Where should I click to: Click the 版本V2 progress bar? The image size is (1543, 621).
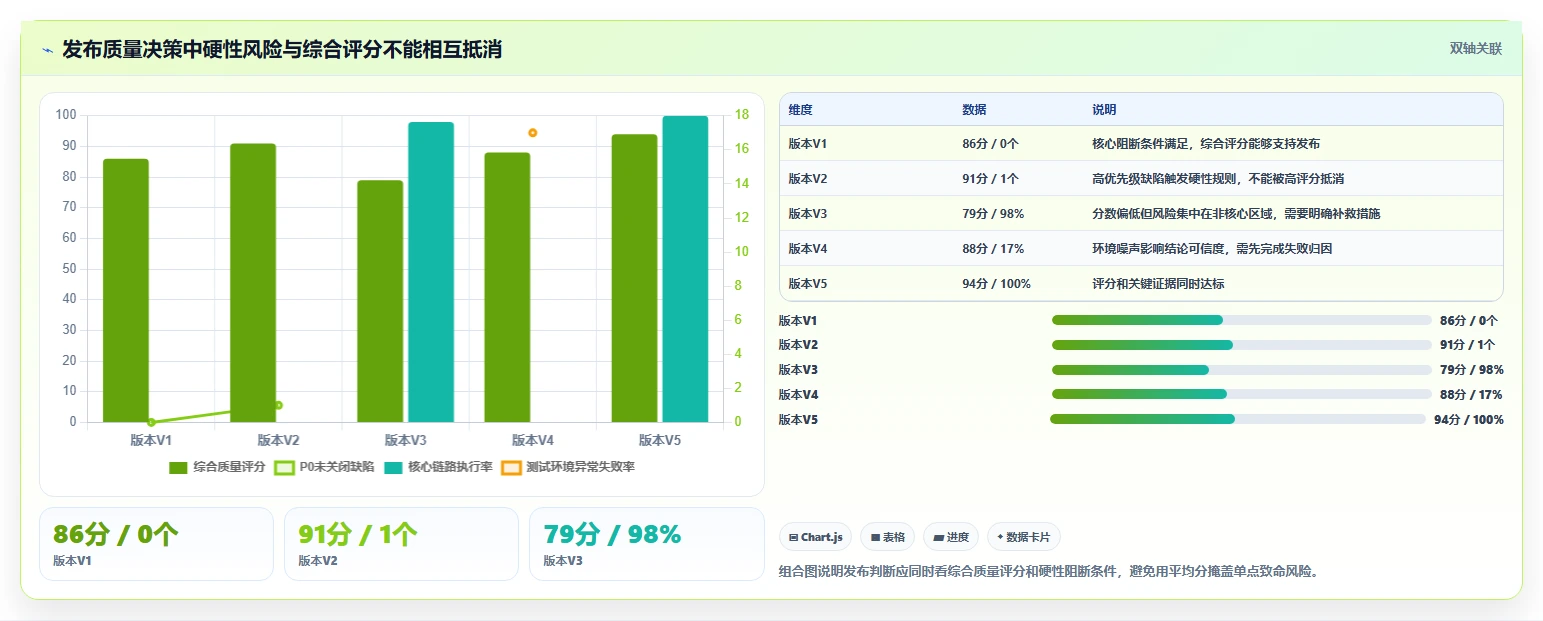click(x=1241, y=345)
